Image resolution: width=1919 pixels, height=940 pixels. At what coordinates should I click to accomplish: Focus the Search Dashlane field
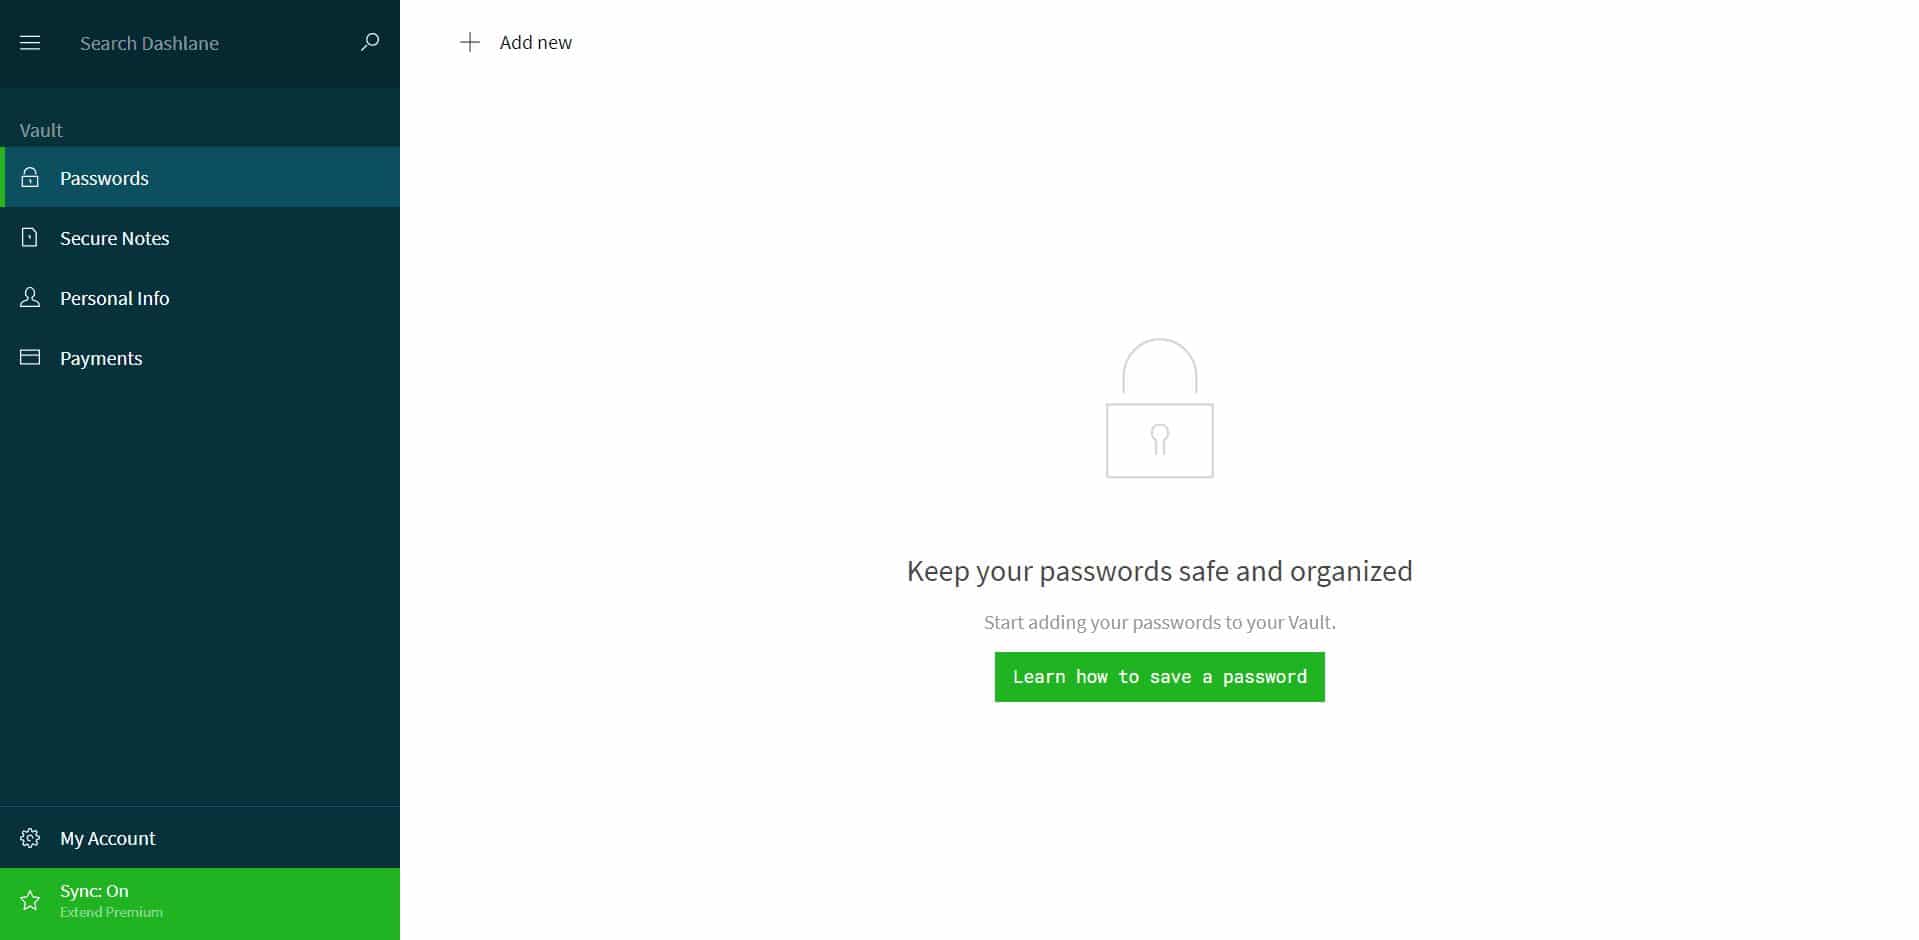tap(210, 43)
